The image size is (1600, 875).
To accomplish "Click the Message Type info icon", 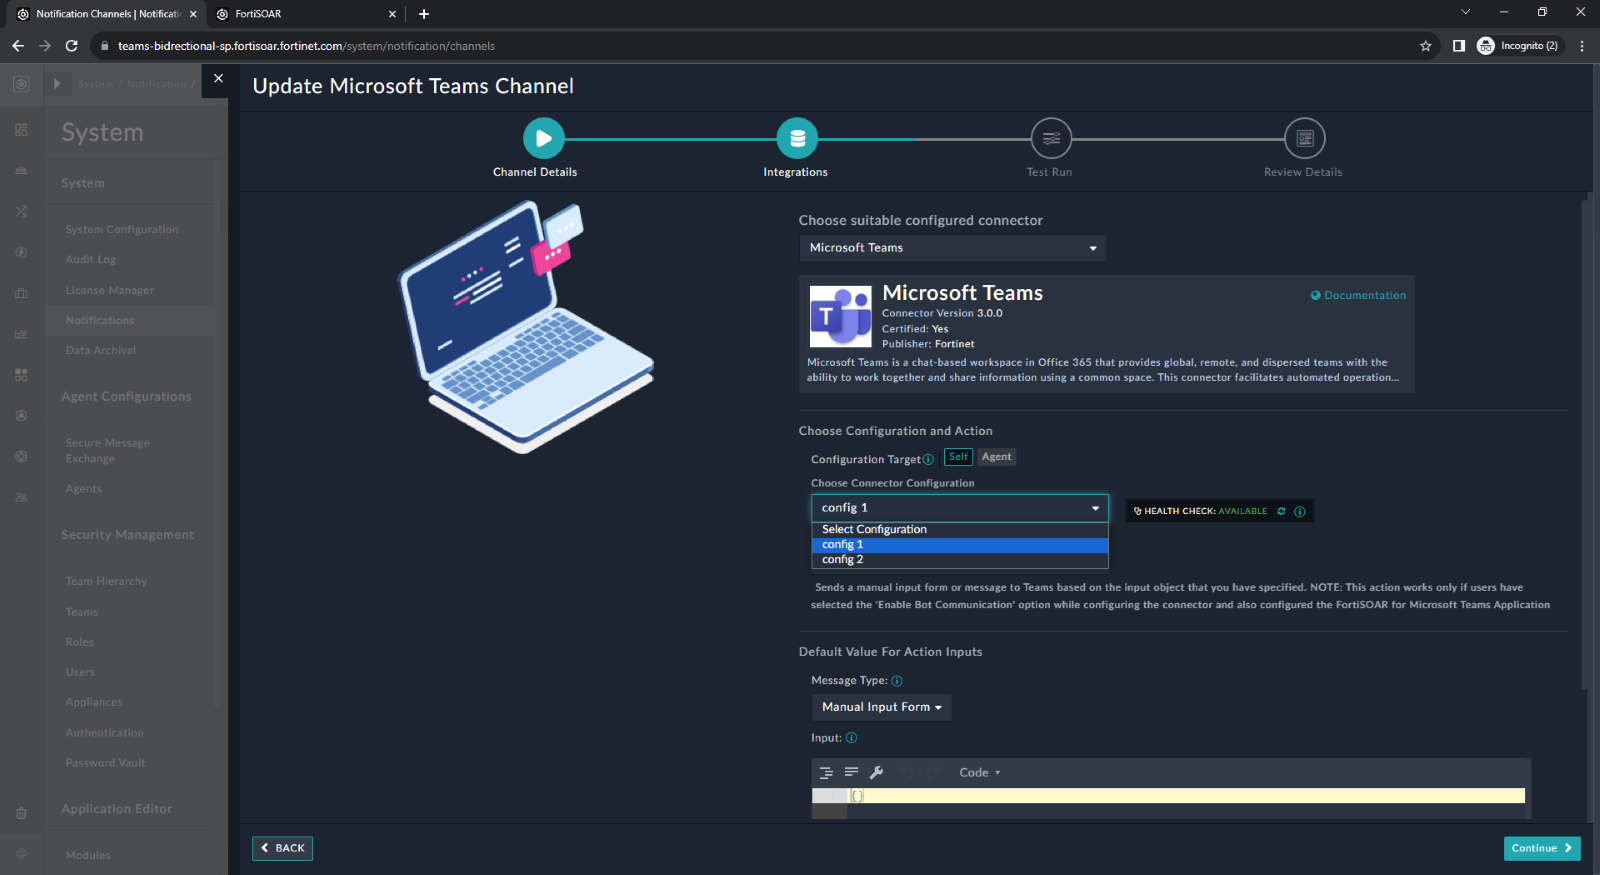I will (x=897, y=681).
